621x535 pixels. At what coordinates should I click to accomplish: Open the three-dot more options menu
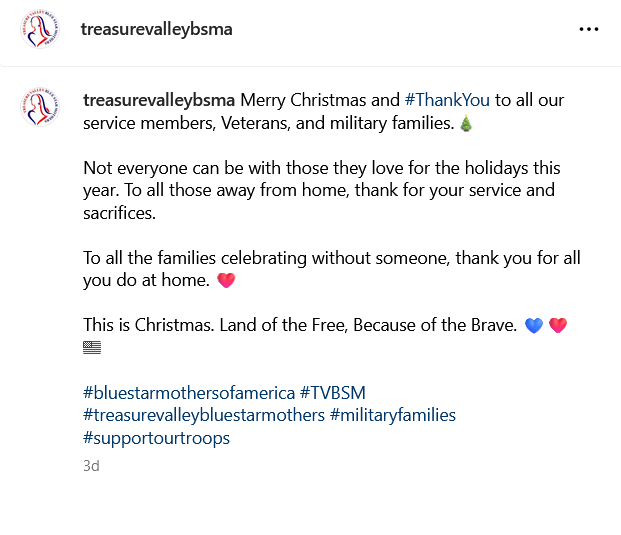click(x=588, y=30)
